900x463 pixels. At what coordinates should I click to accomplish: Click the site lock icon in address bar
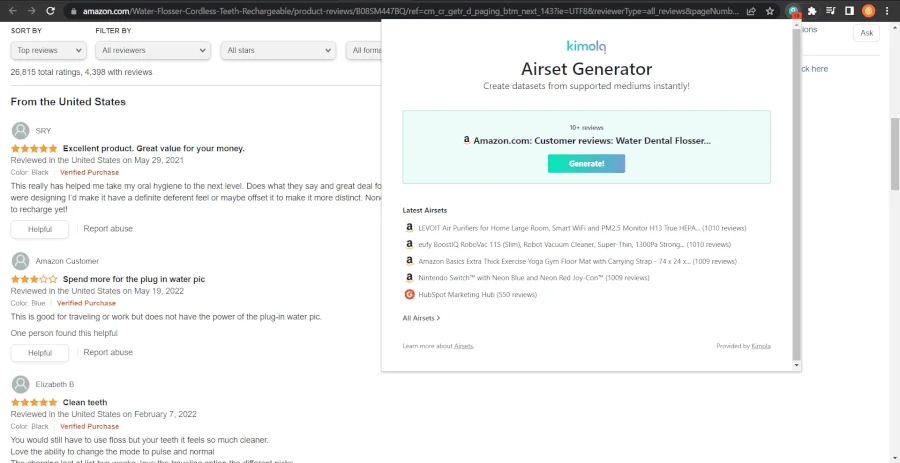(73, 11)
